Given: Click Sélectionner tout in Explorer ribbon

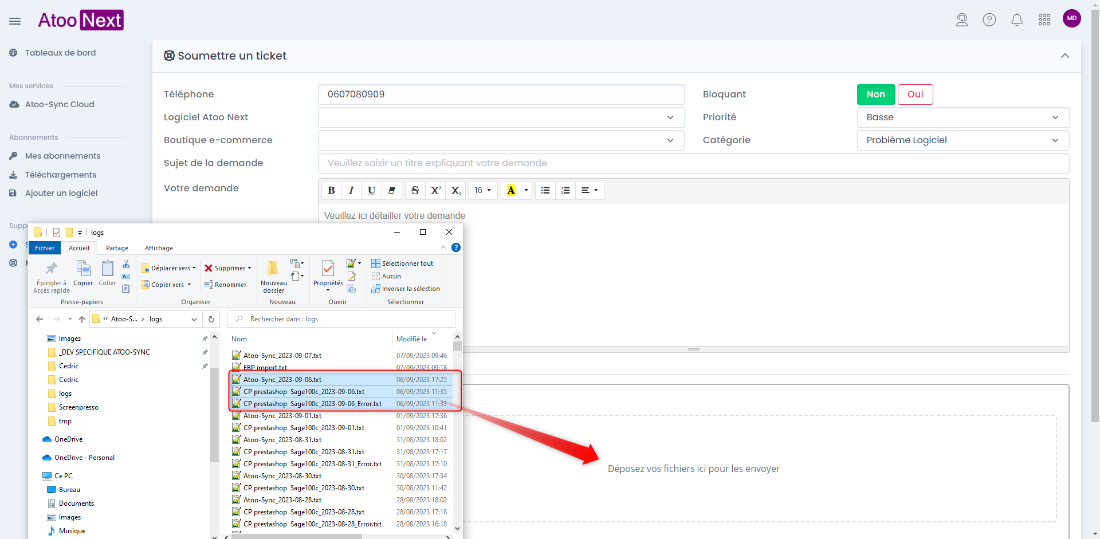Looking at the screenshot, I should pyautogui.click(x=402, y=263).
